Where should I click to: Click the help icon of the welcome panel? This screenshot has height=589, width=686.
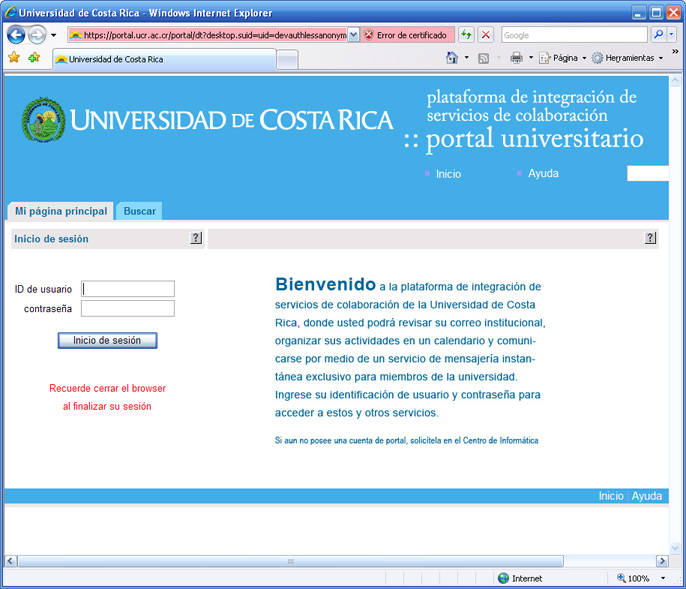[650, 238]
